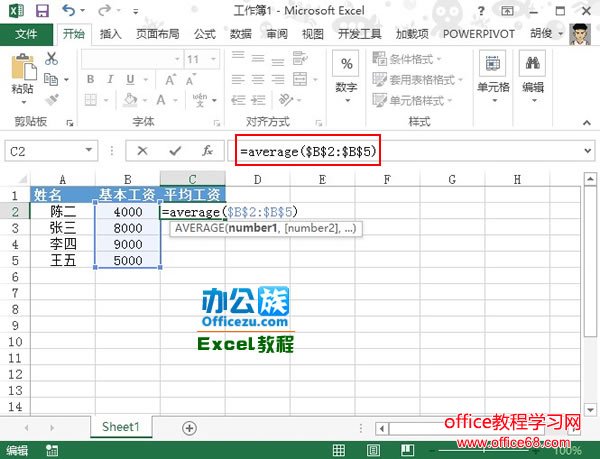Open 套用表格格式 table format dropdown
600x459 pixels.
pos(418,80)
